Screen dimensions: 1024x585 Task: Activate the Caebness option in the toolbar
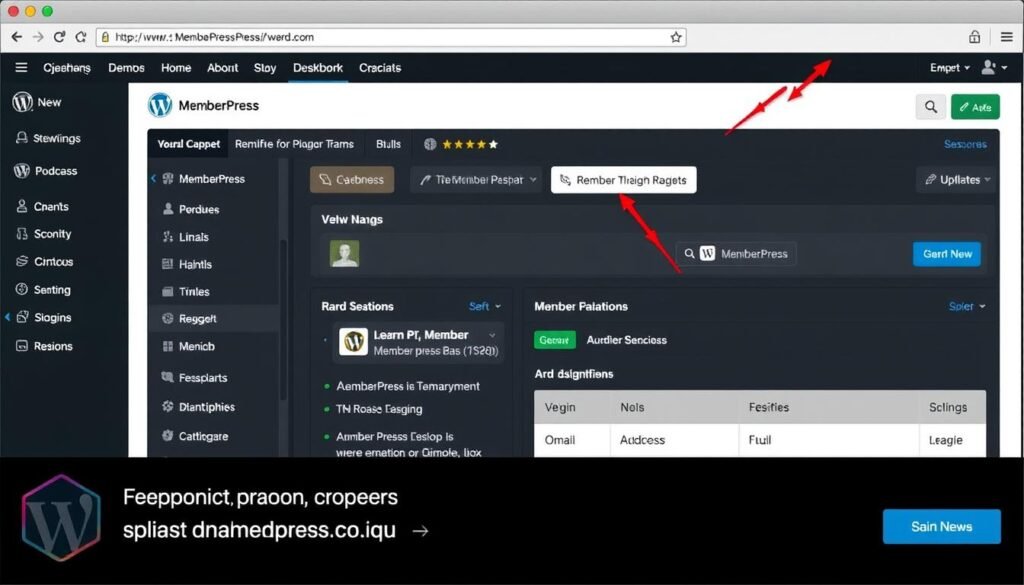point(351,180)
